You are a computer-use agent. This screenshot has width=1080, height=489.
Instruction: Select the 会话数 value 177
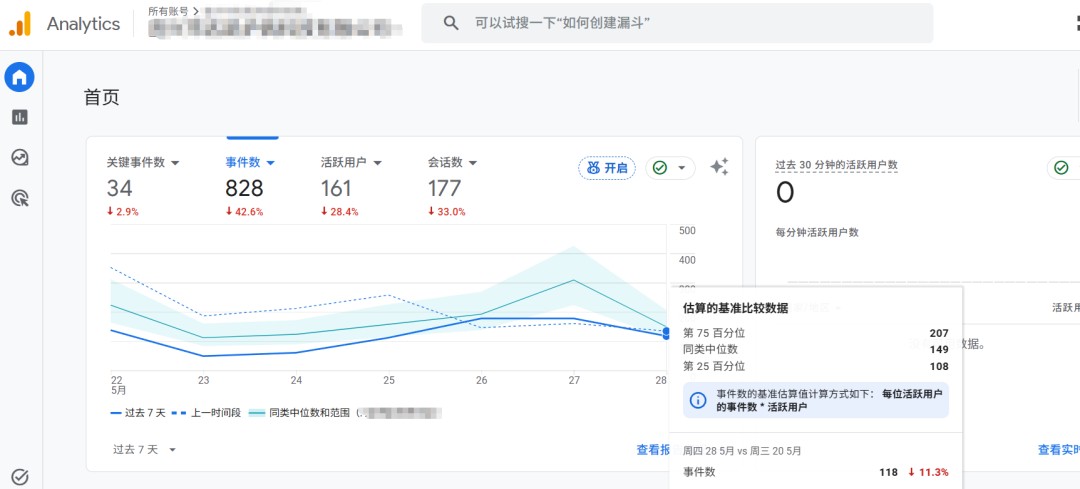pos(444,188)
